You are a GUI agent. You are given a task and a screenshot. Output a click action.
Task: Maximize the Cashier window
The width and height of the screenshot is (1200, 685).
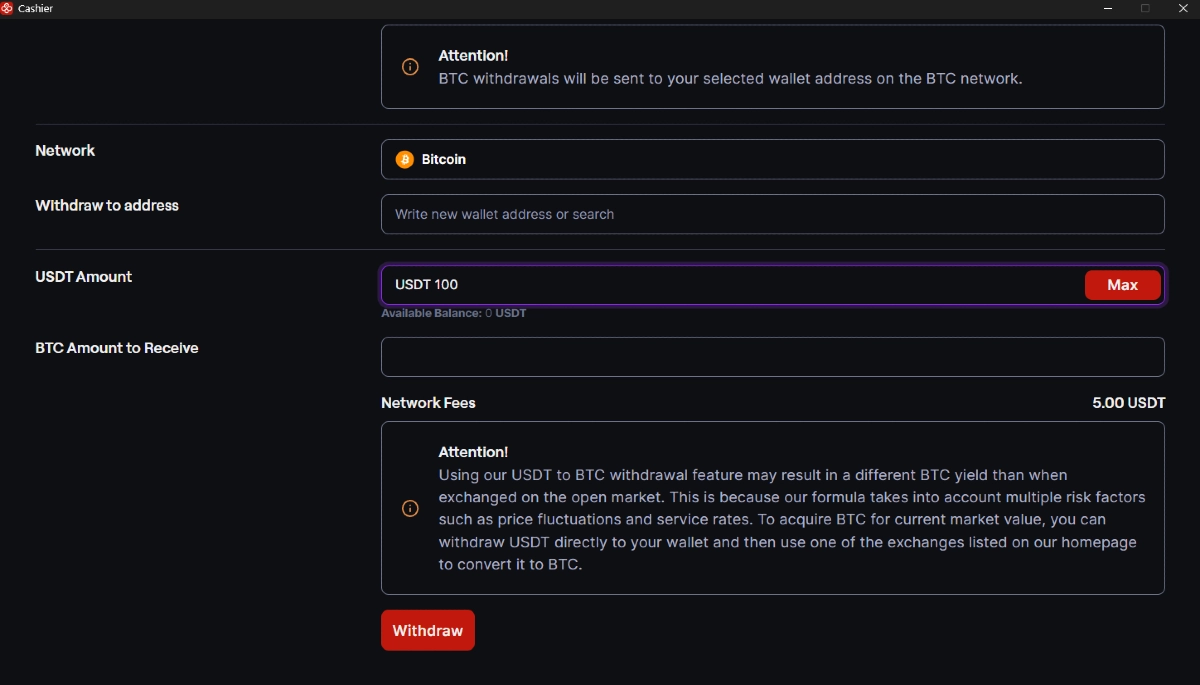pyautogui.click(x=1145, y=8)
